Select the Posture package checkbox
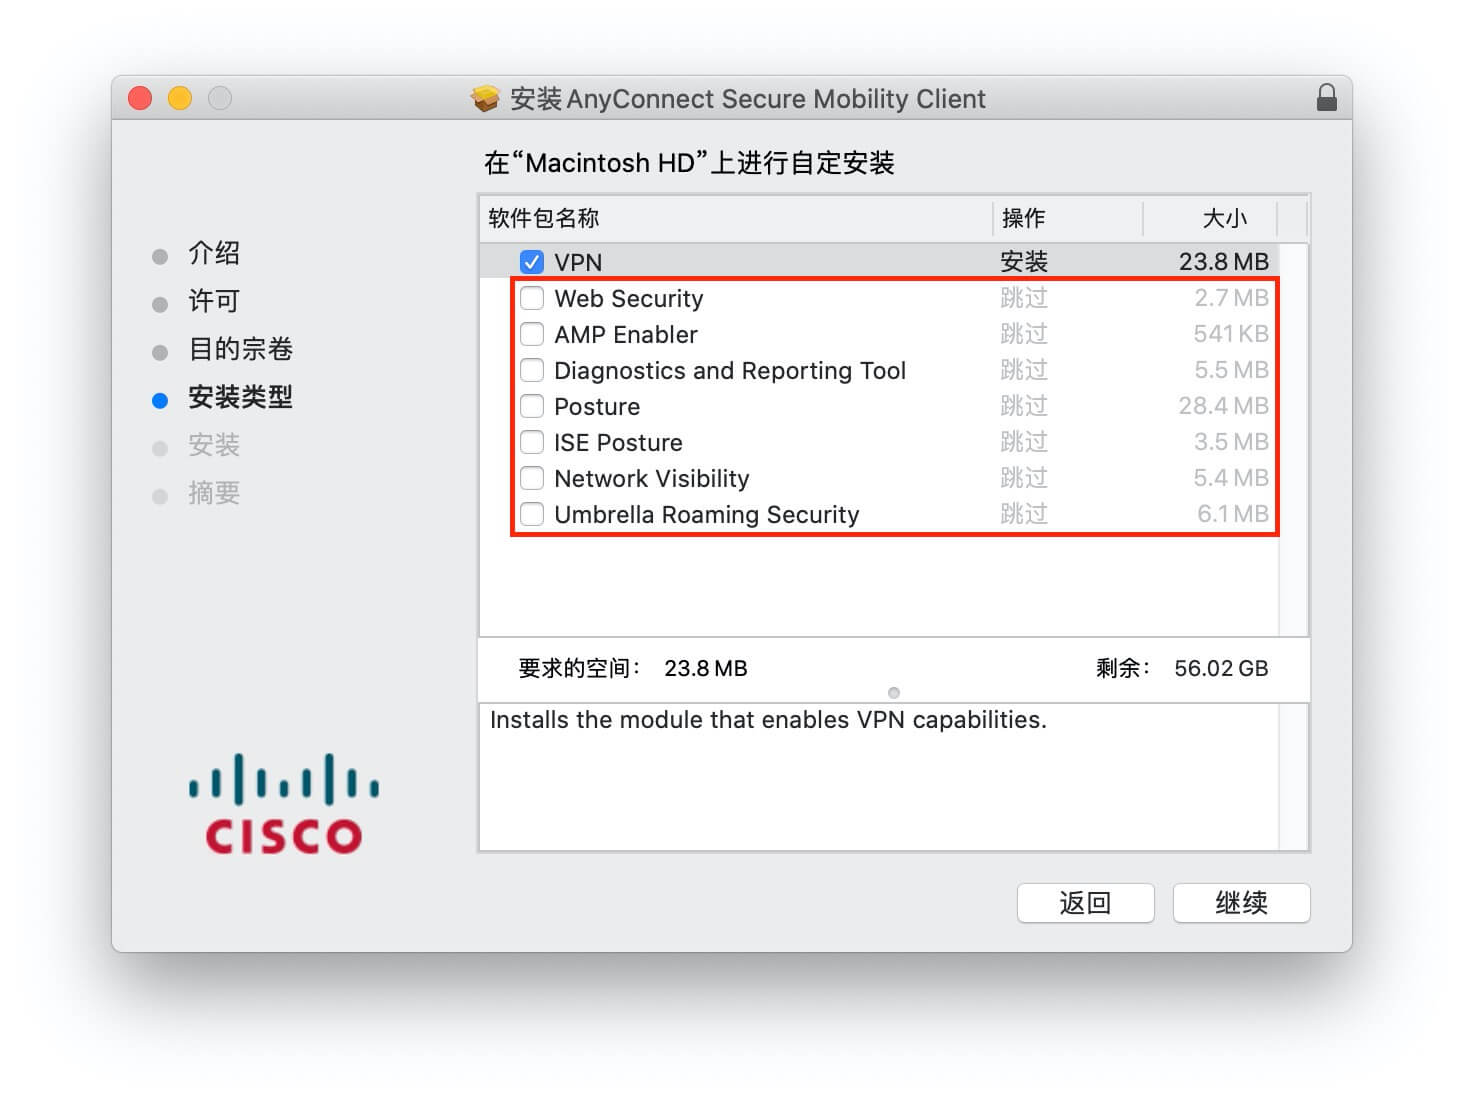 pos(532,406)
